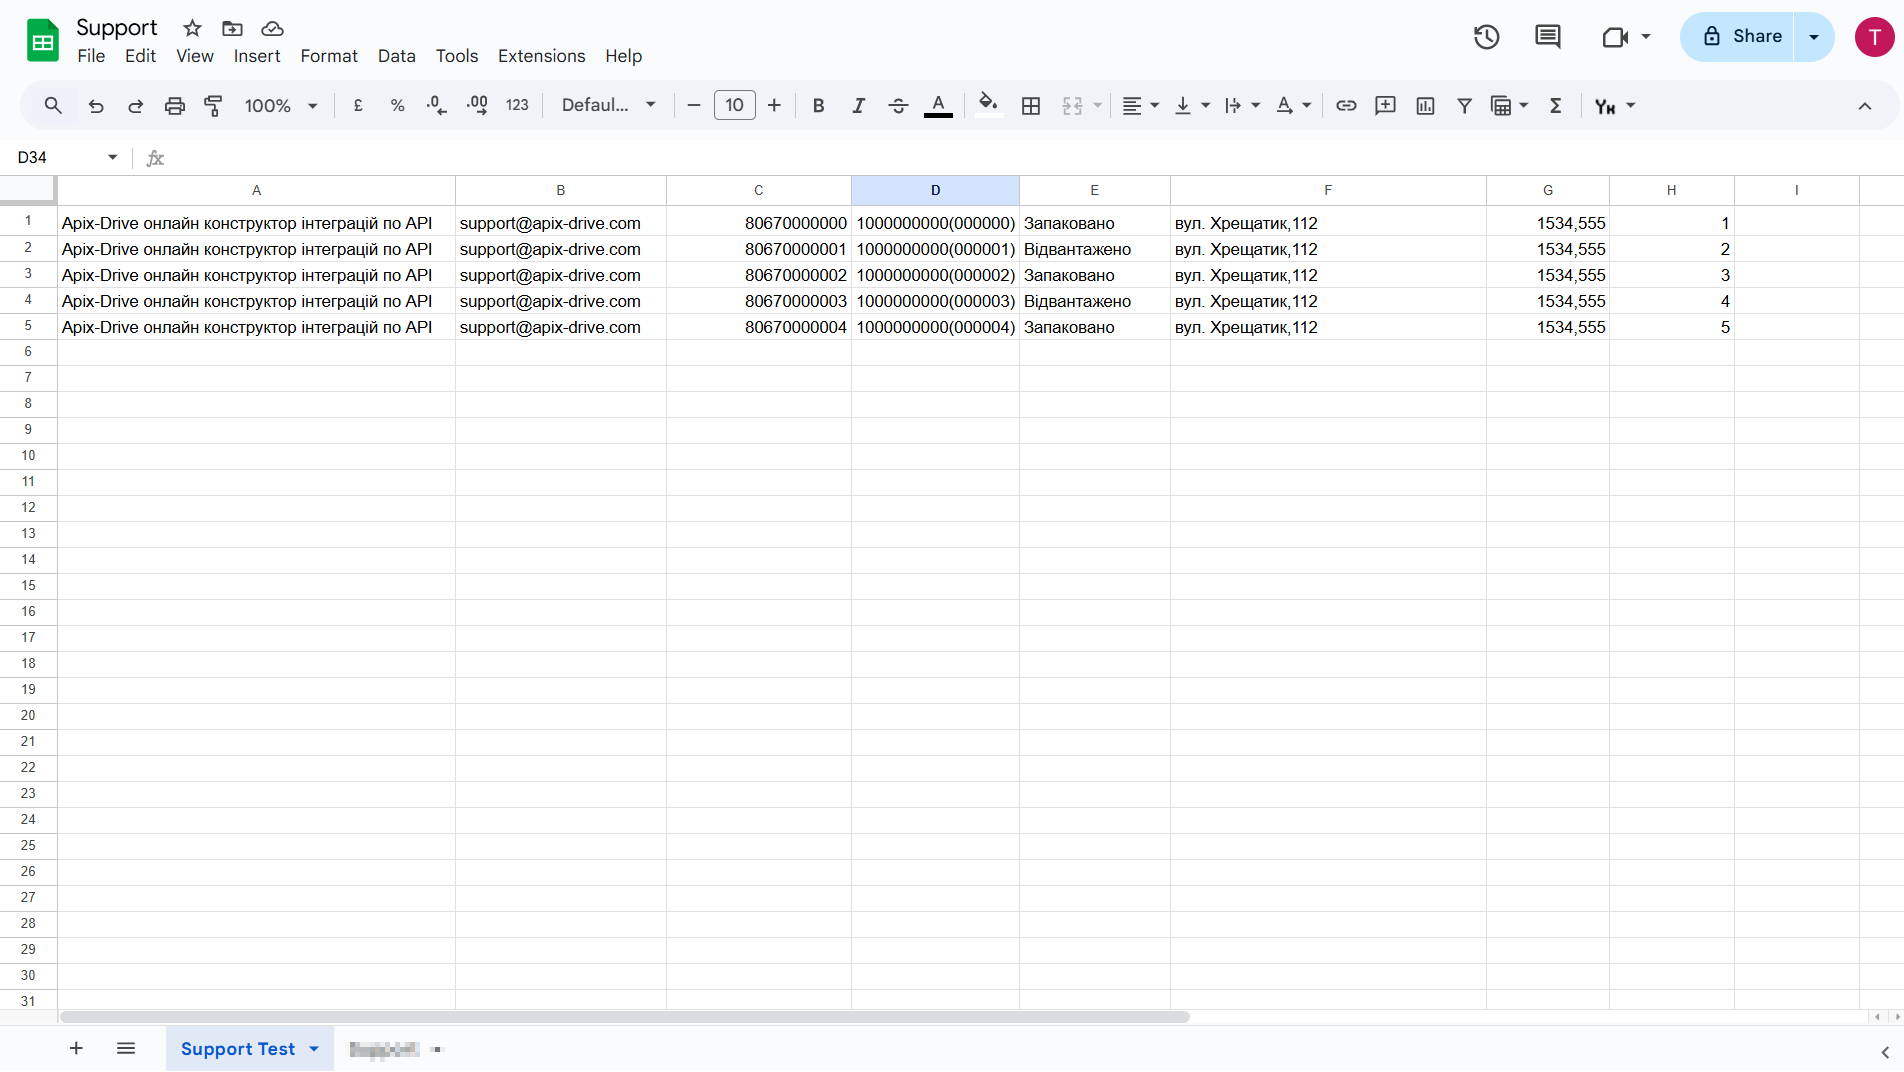The height and width of the screenshot is (1072, 1904).
Task: Toggle italic formatting
Action: coord(858,105)
